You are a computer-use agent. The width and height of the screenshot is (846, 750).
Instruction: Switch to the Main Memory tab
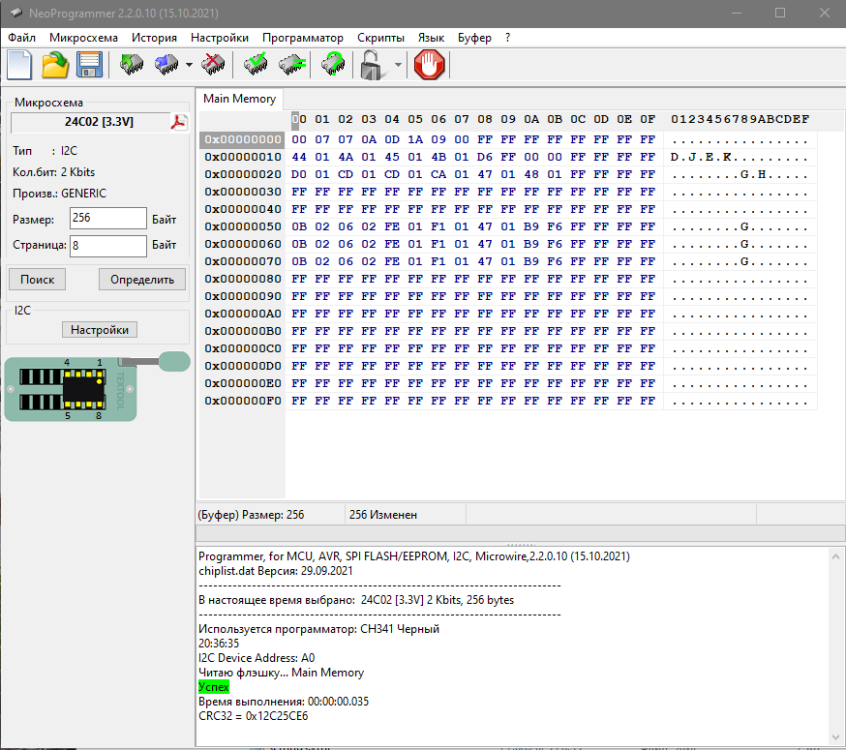click(239, 98)
